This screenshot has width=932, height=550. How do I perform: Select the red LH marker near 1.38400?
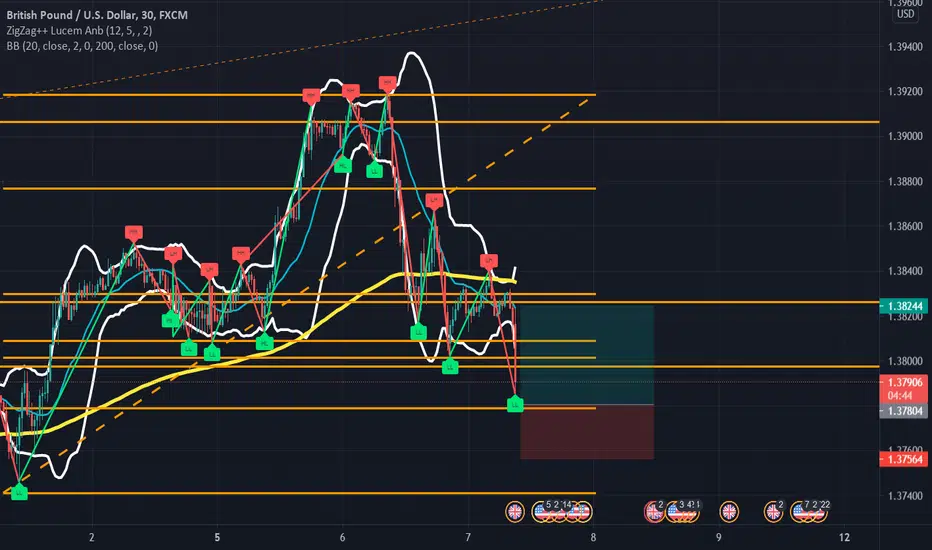pyautogui.click(x=489, y=262)
